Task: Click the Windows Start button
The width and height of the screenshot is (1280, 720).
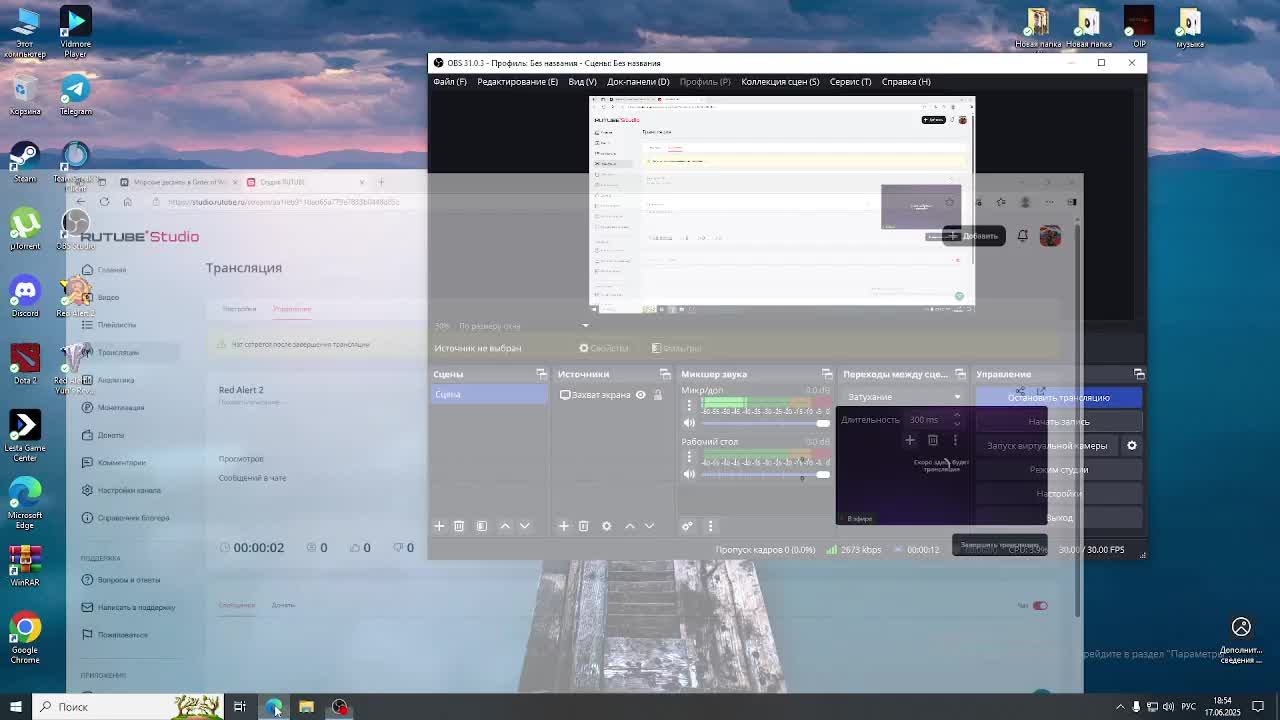Action: click(15, 707)
